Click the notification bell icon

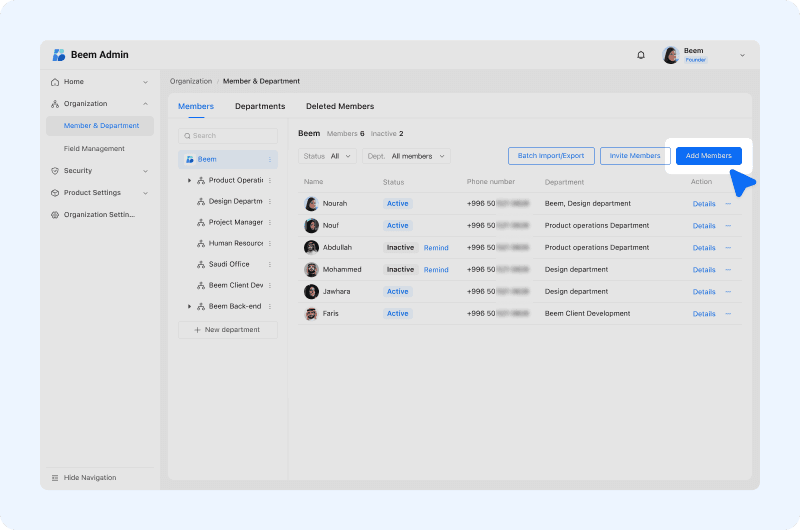(x=641, y=55)
